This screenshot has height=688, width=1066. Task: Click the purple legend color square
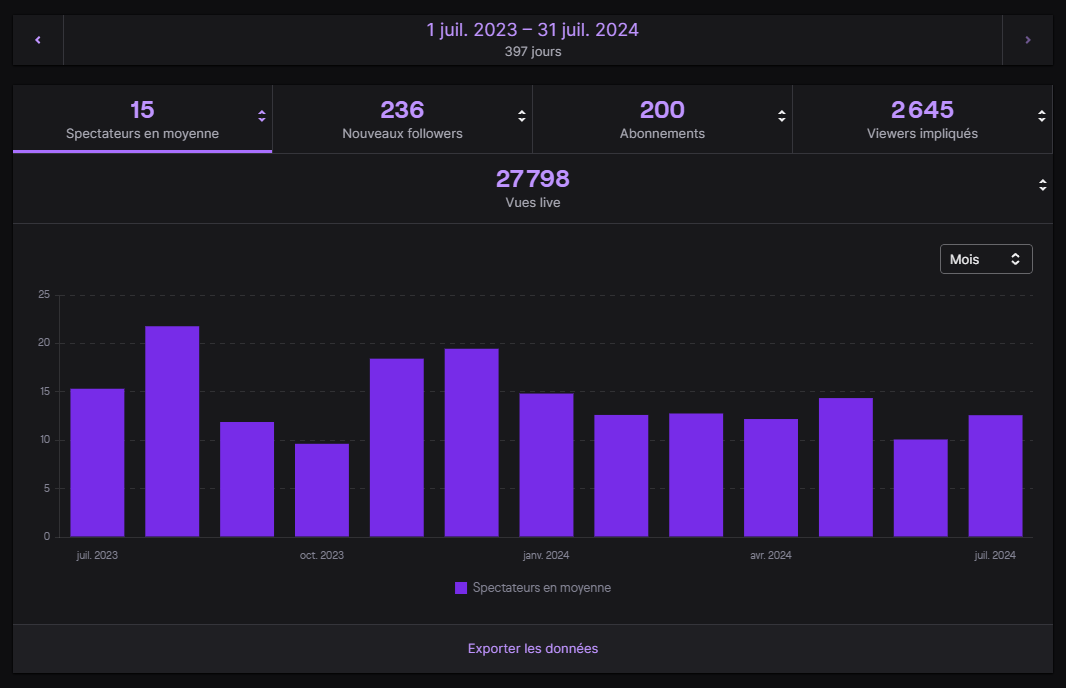tap(461, 588)
